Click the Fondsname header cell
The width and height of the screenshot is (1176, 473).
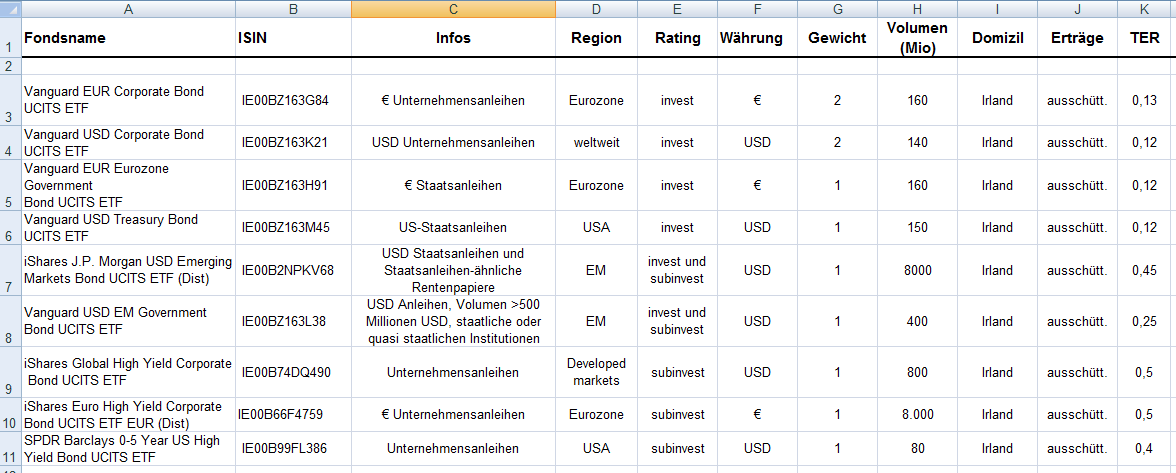(x=128, y=38)
